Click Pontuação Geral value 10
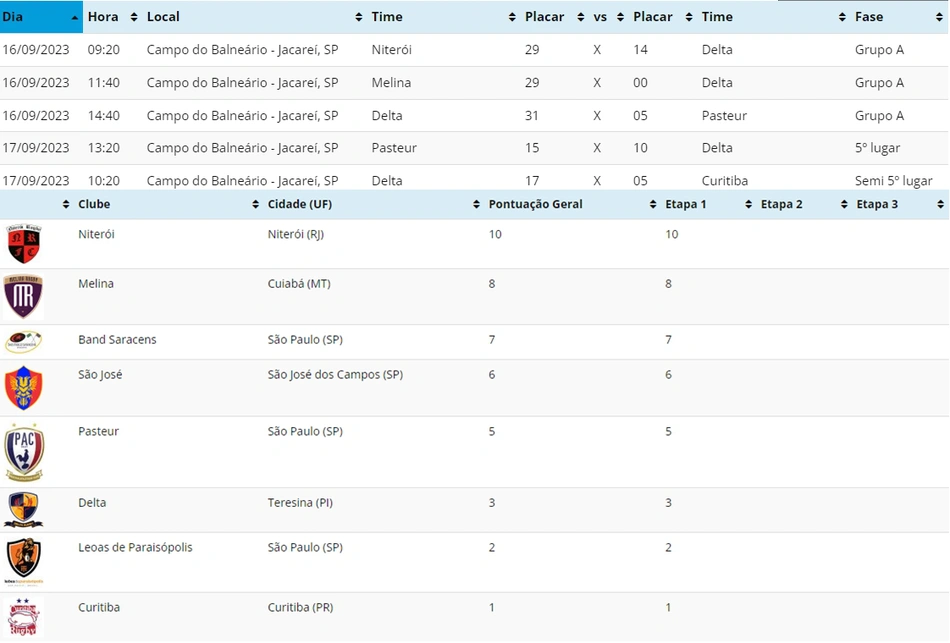 click(x=495, y=235)
